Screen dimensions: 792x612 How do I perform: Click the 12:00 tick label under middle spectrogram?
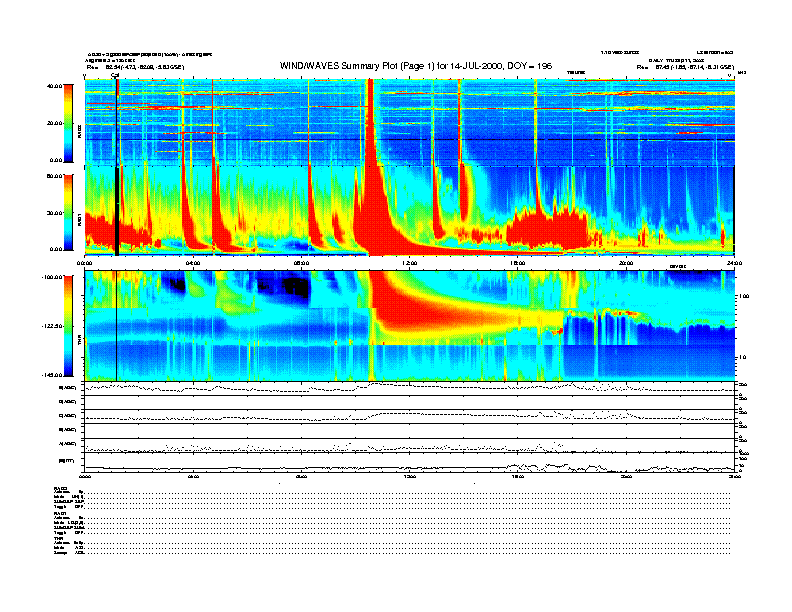pos(410,263)
